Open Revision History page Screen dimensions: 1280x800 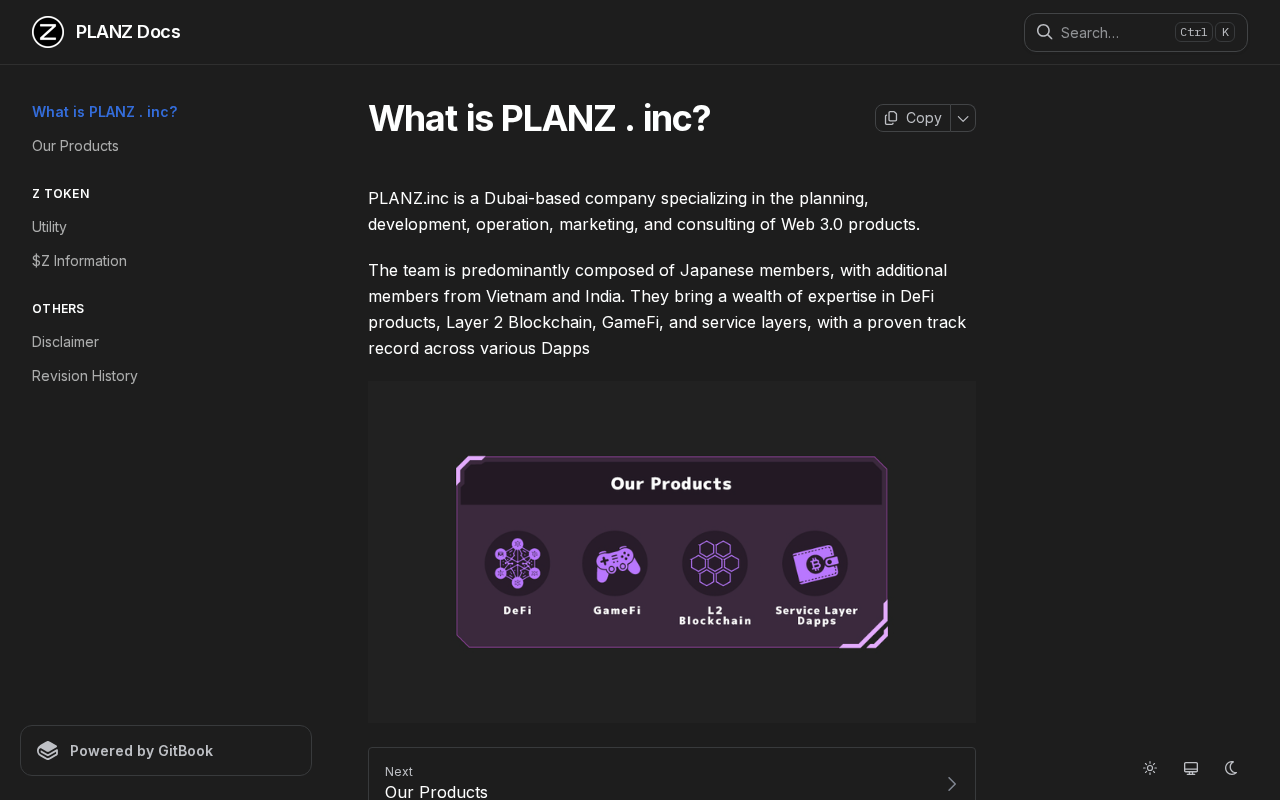click(x=85, y=376)
